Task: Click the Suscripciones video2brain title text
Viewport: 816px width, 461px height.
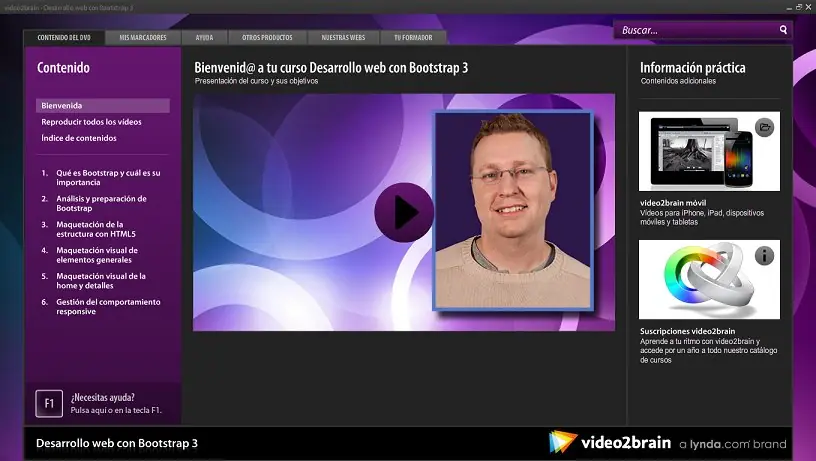Action: [687, 331]
